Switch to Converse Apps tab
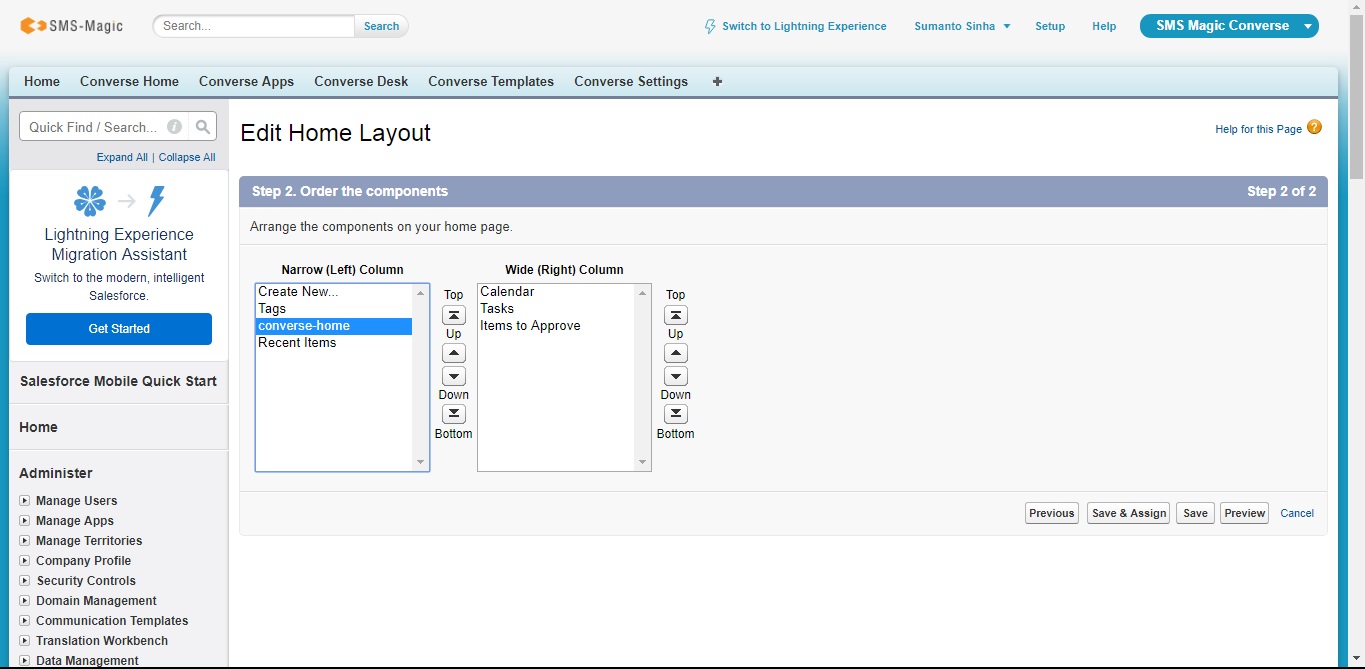Viewport: 1365px width, 669px height. pos(246,82)
